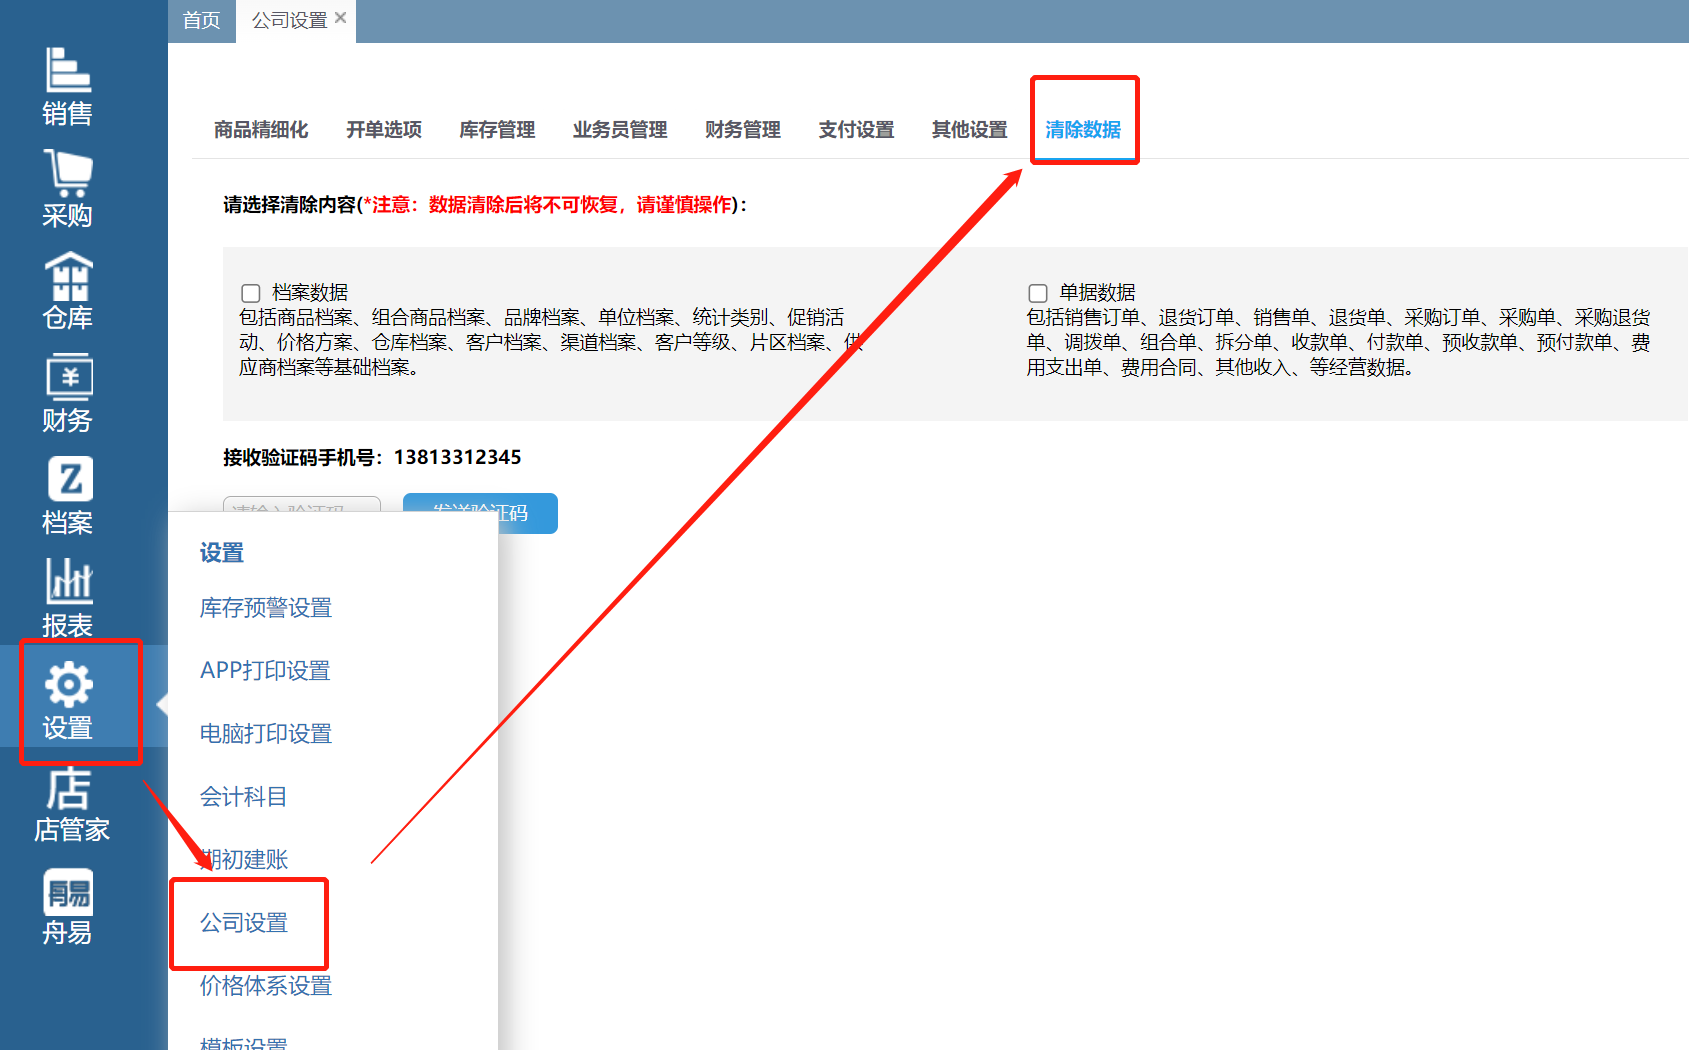Select the 清除数据 settings tab

click(1083, 130)
